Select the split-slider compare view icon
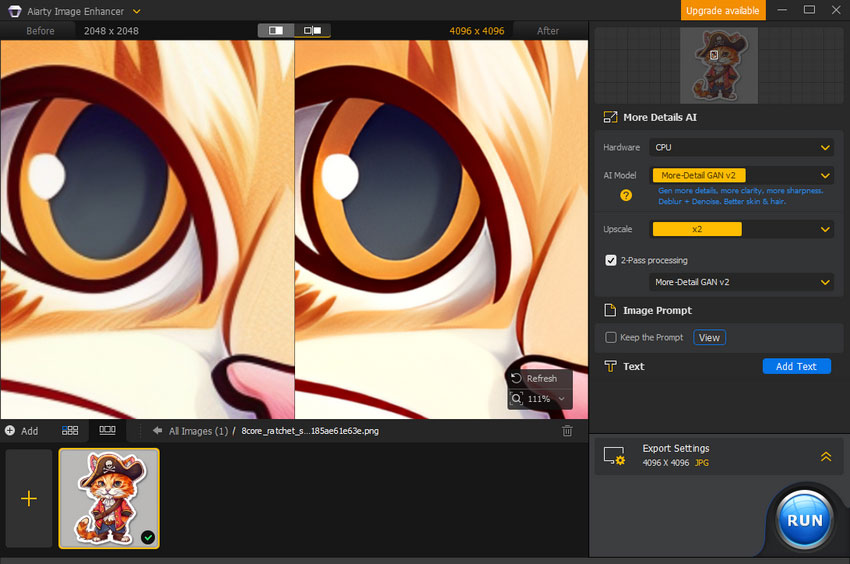The height and width of the screenshot is (564, 850). pyautogui.click(x=276, y=31)
